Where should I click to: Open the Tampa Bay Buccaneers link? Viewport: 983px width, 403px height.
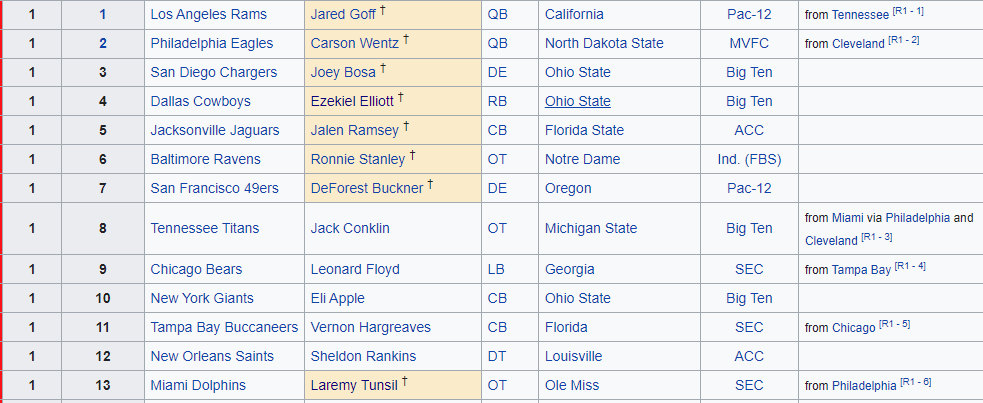point(224,327)
